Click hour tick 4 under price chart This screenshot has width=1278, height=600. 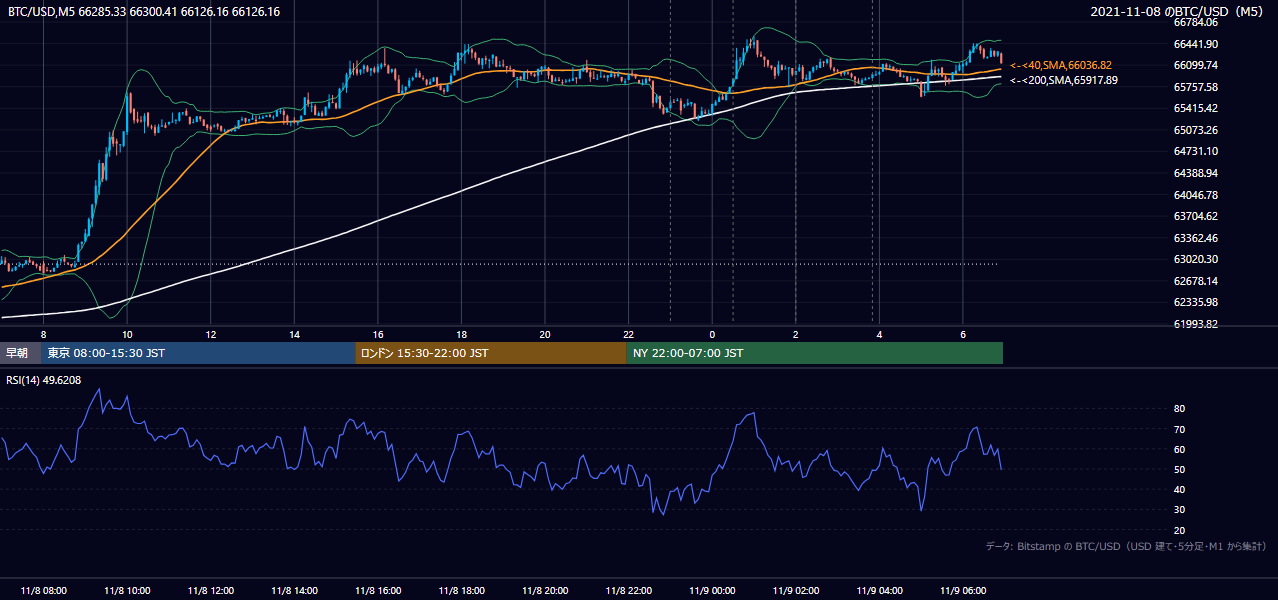879,334
